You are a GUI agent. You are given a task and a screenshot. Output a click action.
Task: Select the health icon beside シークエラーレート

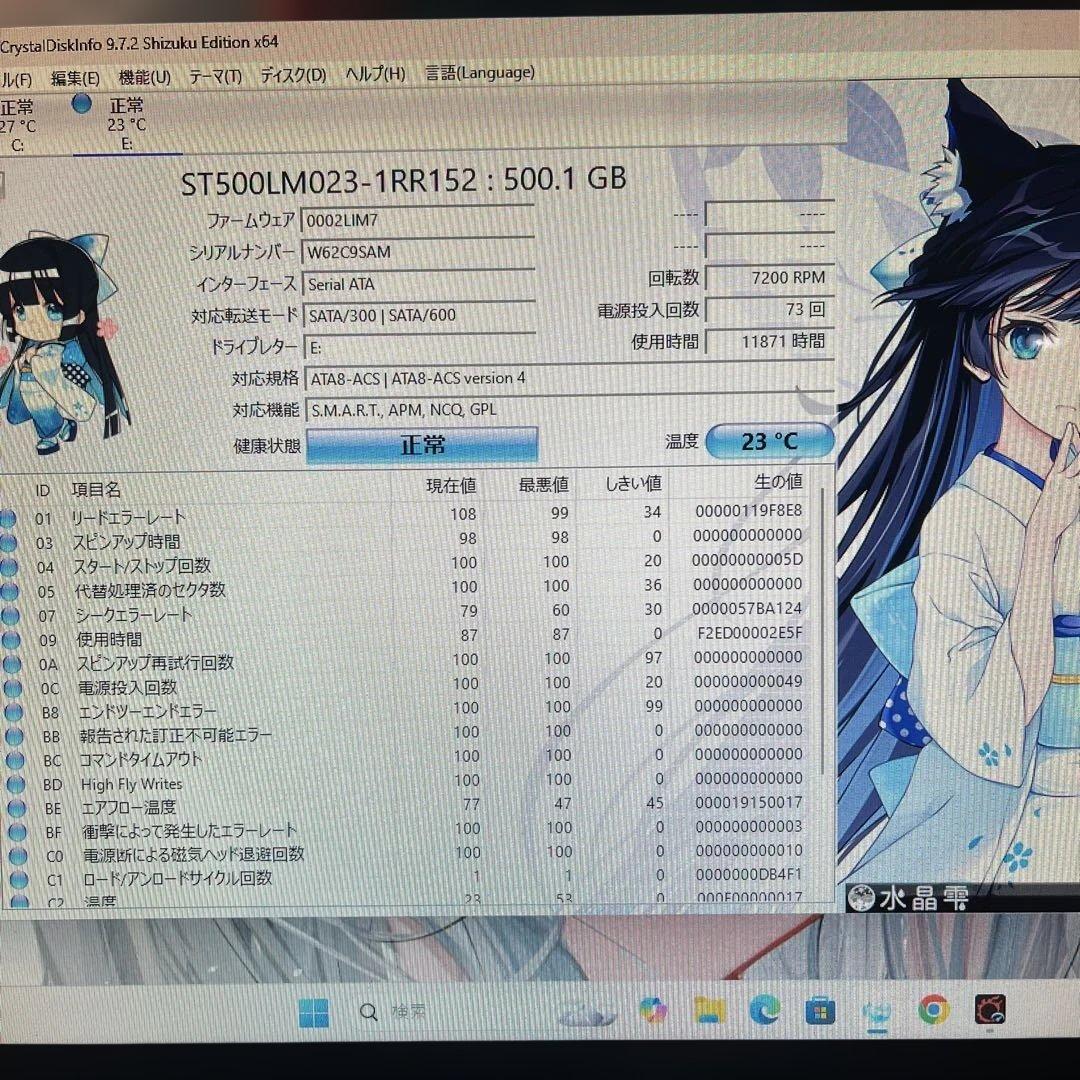coord(10,613)
